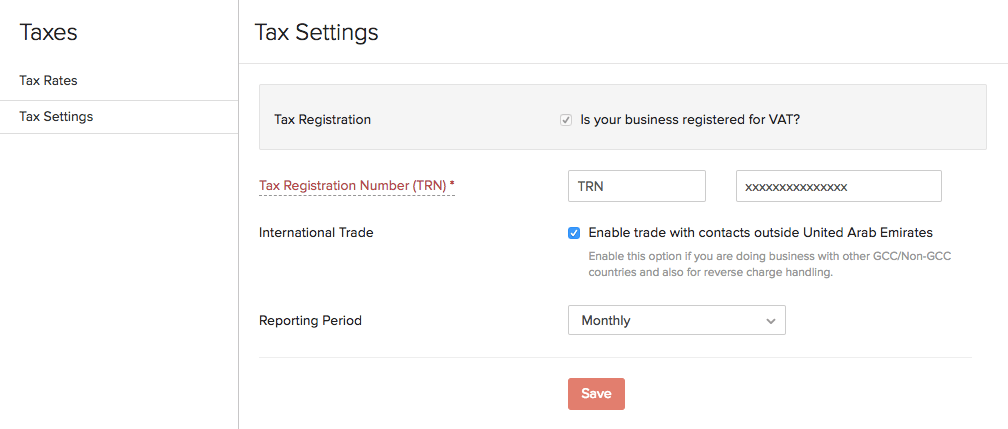Click the Taxes sidebar heading
Screen dimensions: 1008x429
click(x=48, y=32)
